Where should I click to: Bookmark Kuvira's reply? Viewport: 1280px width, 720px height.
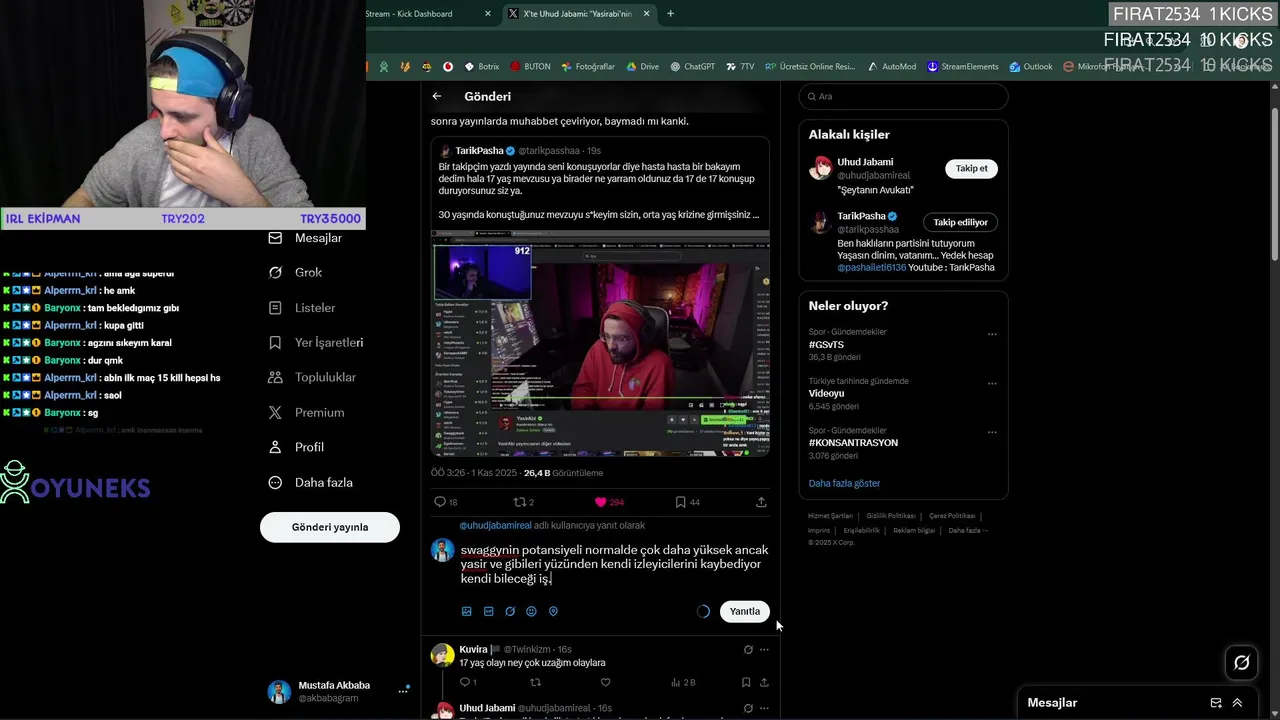tap(746, 682)
